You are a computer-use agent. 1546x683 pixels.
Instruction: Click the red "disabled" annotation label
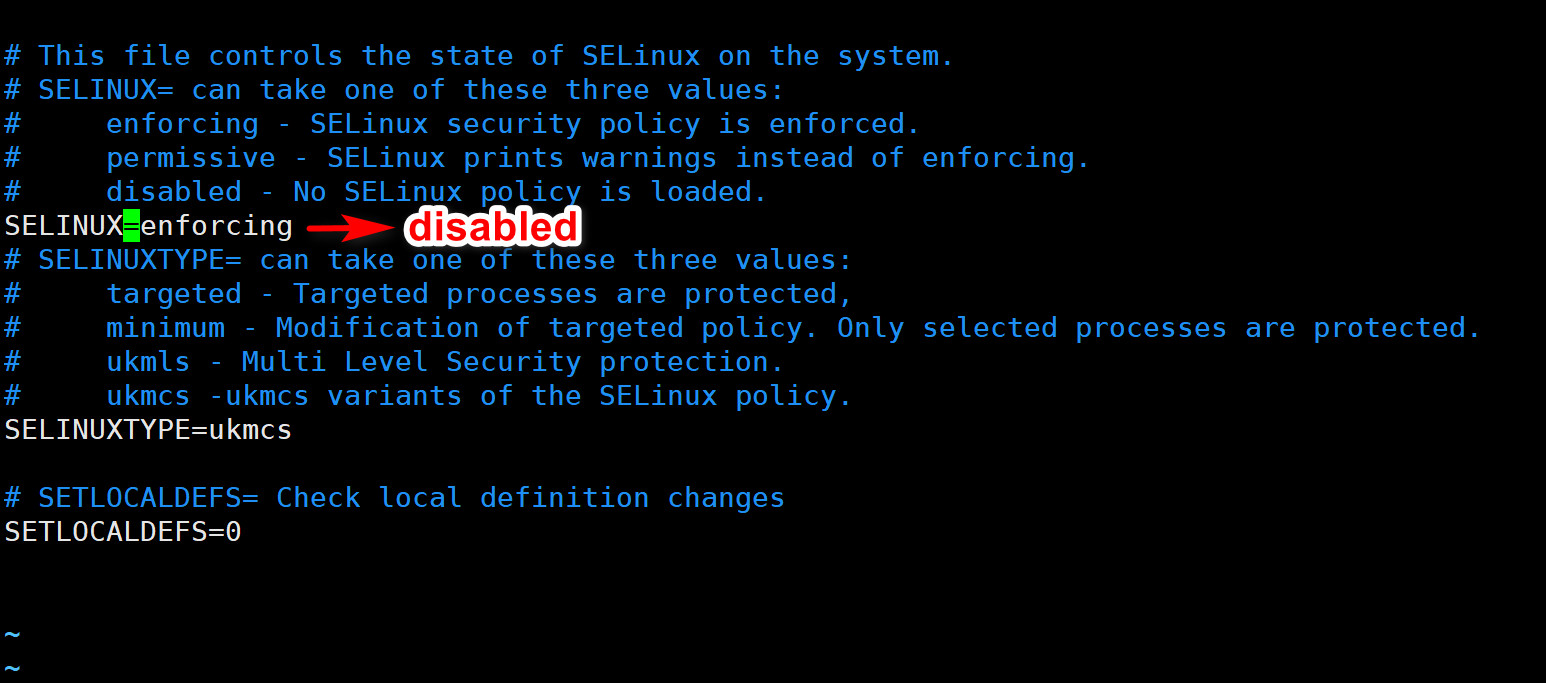[493, 228]
